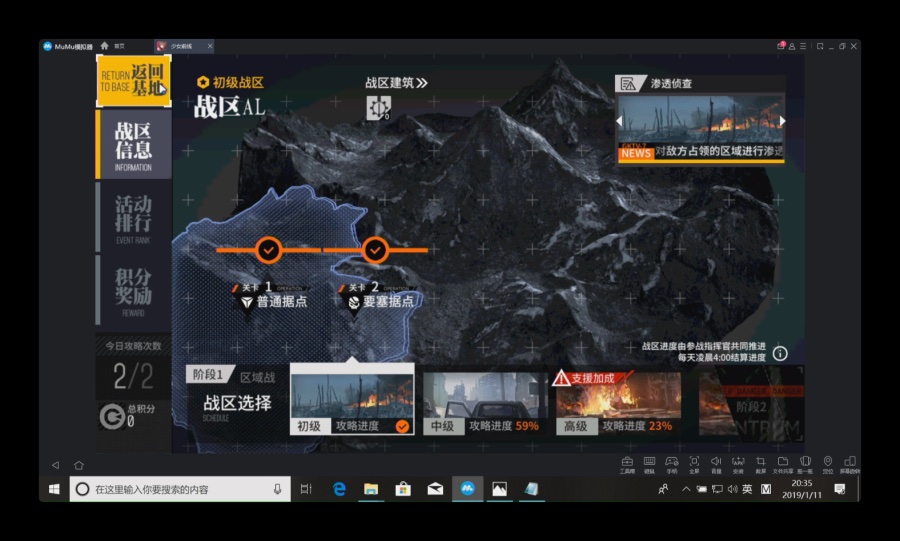Open MuMu file sharing folder
The height and width of the screenshot is (541, 900).
[x=783, y=464]
